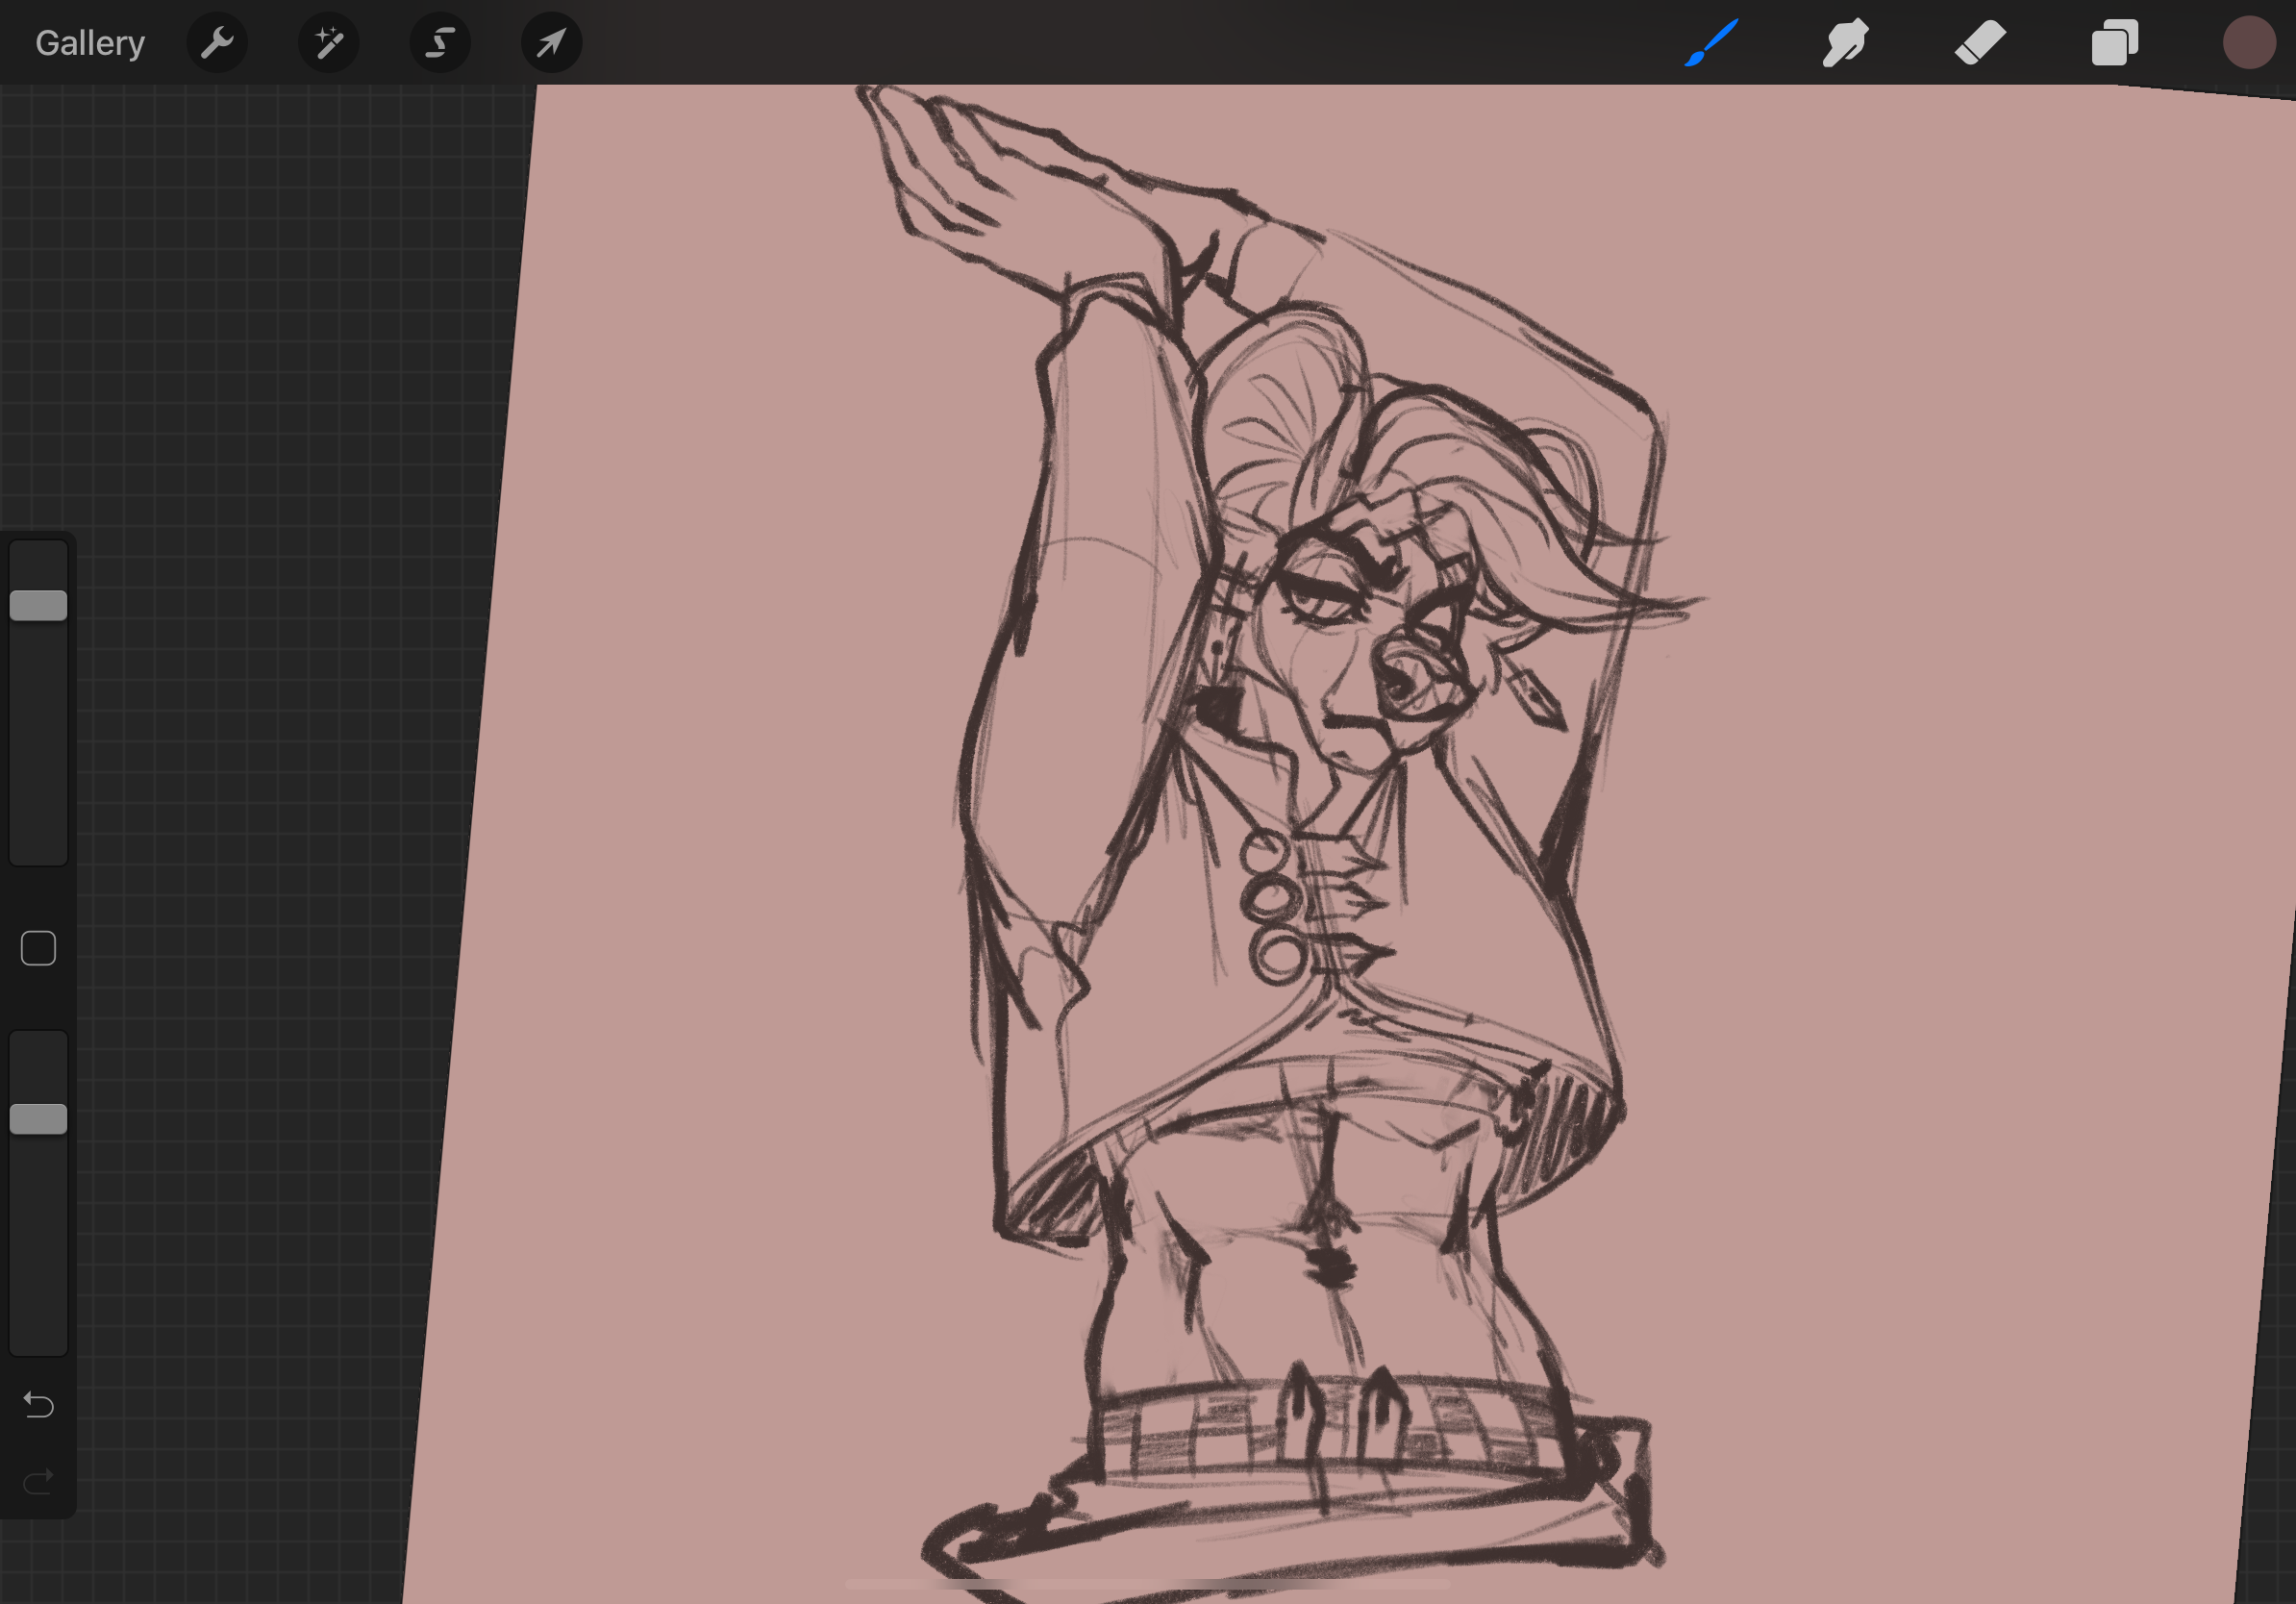Open the Layers panel
Viewport: 2296px width, 1604px height.
pos(2114,43)
